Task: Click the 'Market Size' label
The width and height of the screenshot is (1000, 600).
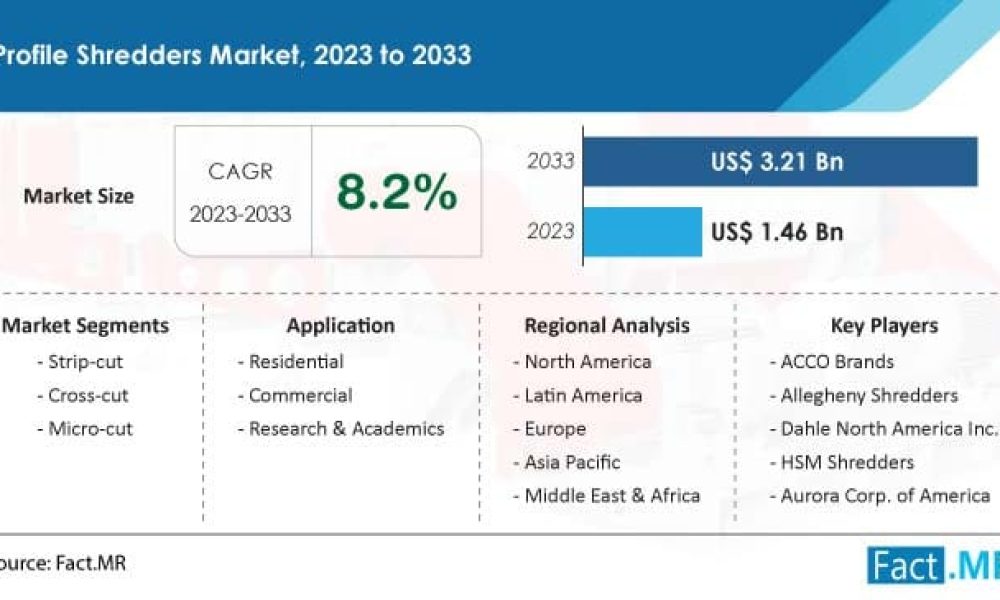Action: (79, 196)
